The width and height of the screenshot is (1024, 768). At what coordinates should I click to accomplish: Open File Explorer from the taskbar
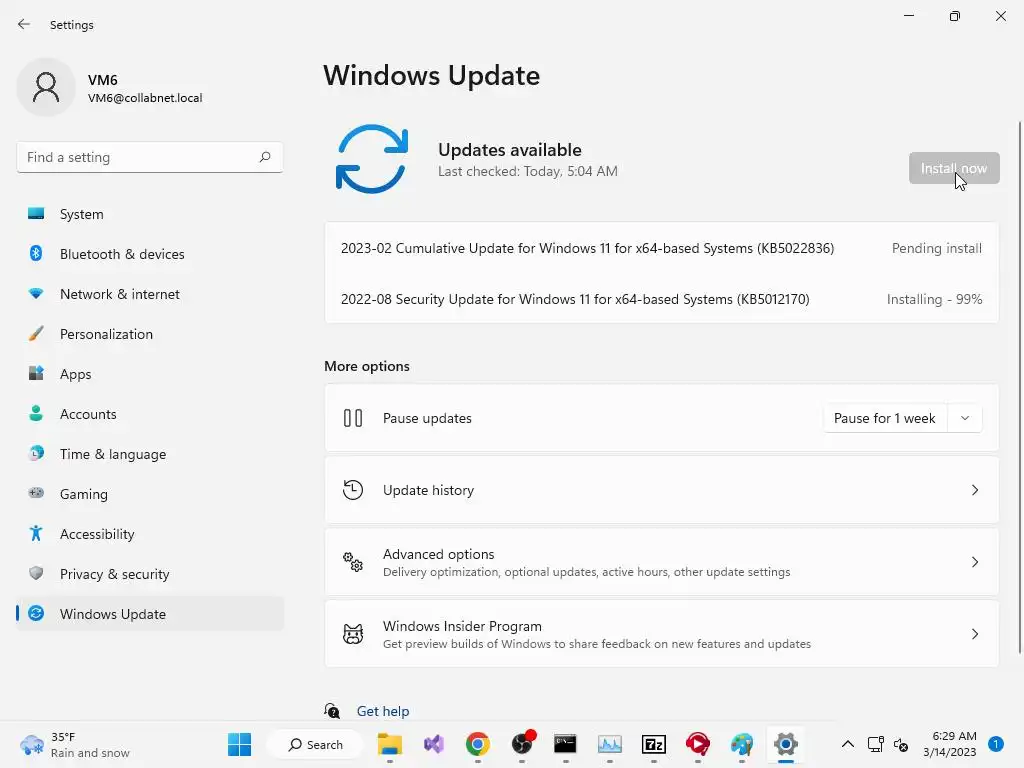[x=390, y=744]
